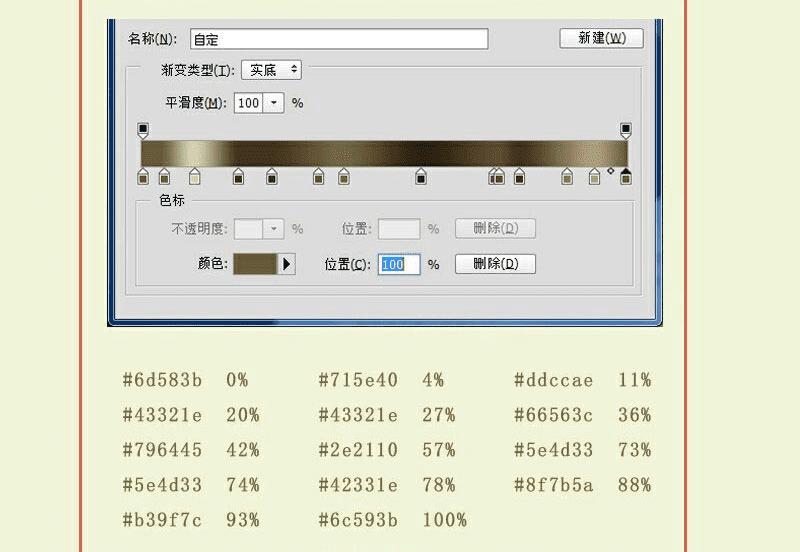Select the darkest color stop at 57%
The image size is (800, 552).
(x=420, y=177)
